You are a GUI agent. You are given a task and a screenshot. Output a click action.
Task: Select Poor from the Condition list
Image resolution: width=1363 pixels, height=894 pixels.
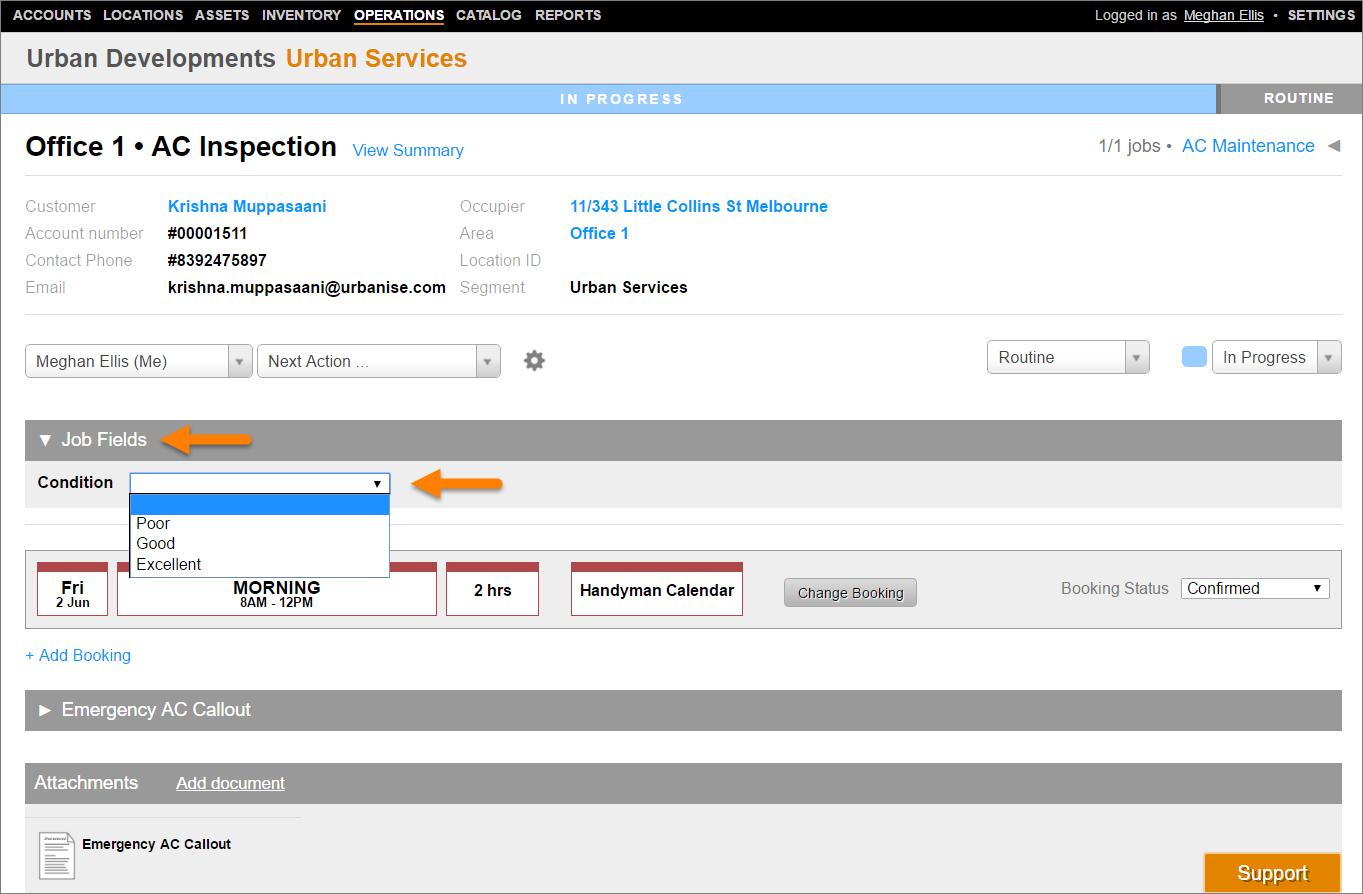[x=154, y=523]
